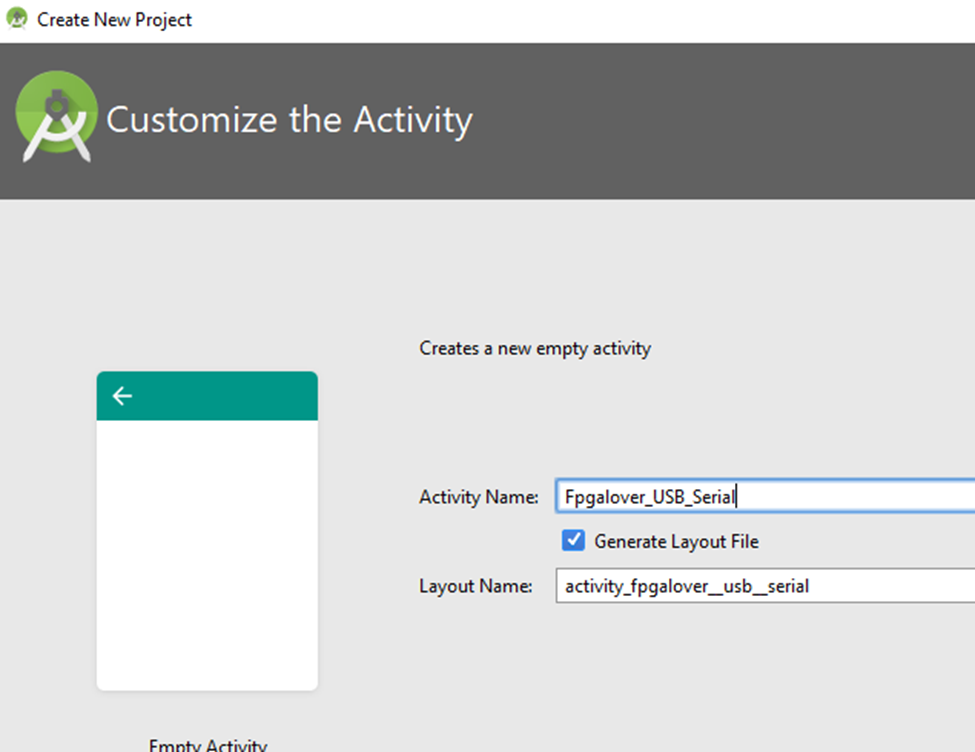Viewport: 975px width, 752px height.
Task: Click the 'Customize the Activity' heading
Action: 289,120
